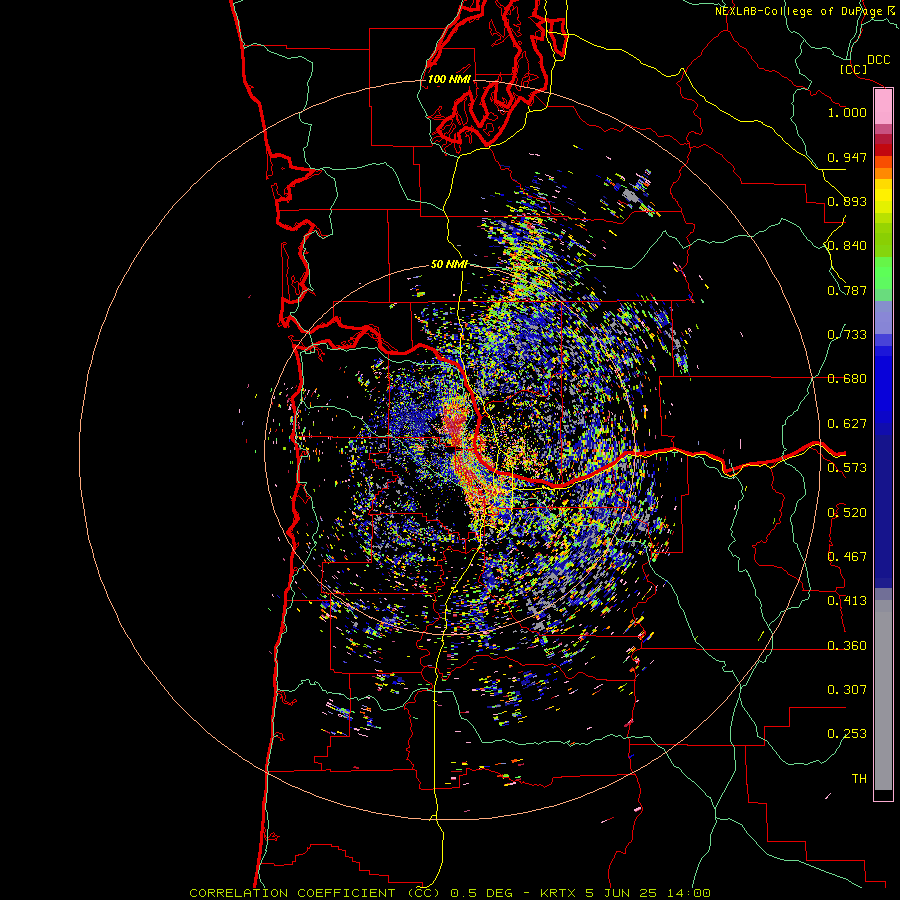Pick the lavender segment near 0.733

coord(883,317)
